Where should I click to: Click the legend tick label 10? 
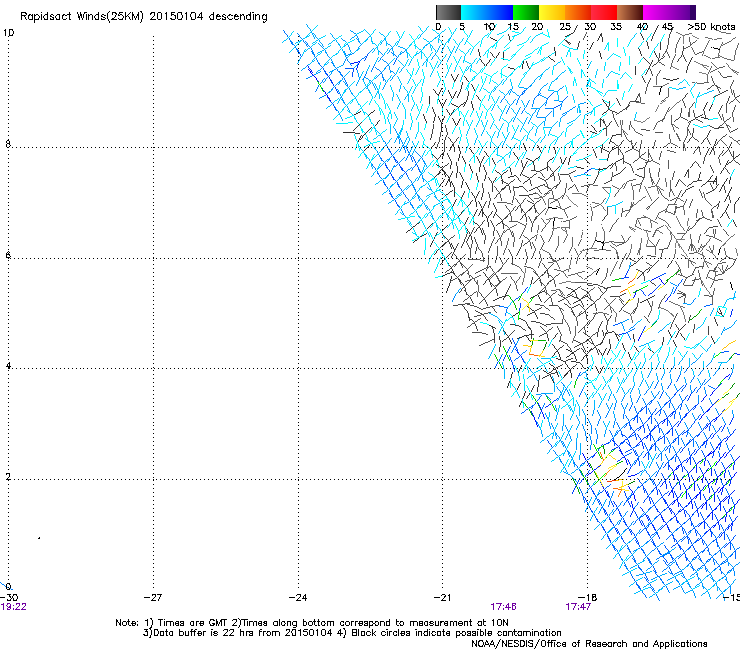click(489, 27)
